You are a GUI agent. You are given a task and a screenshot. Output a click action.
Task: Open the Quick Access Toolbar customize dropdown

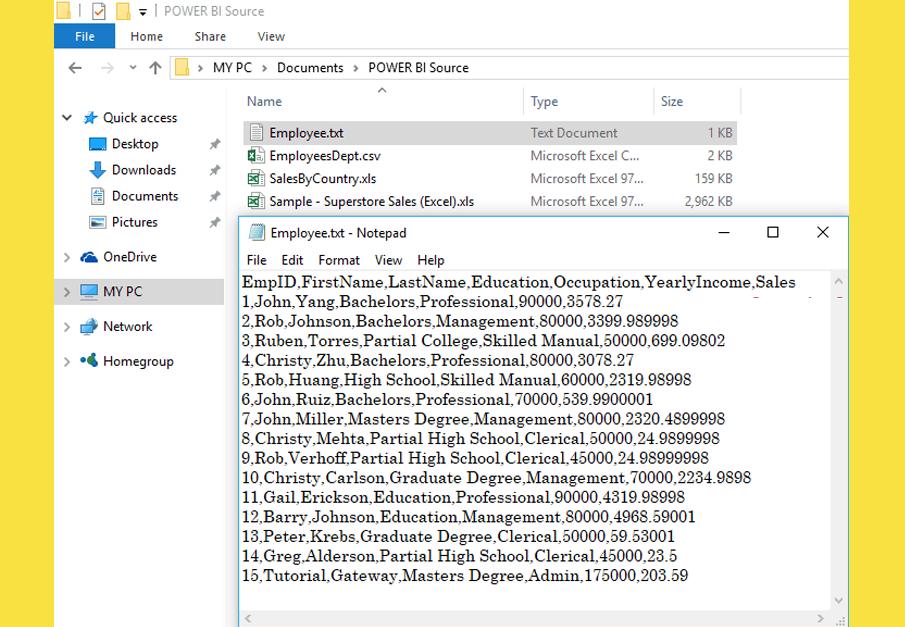point(143,12)
